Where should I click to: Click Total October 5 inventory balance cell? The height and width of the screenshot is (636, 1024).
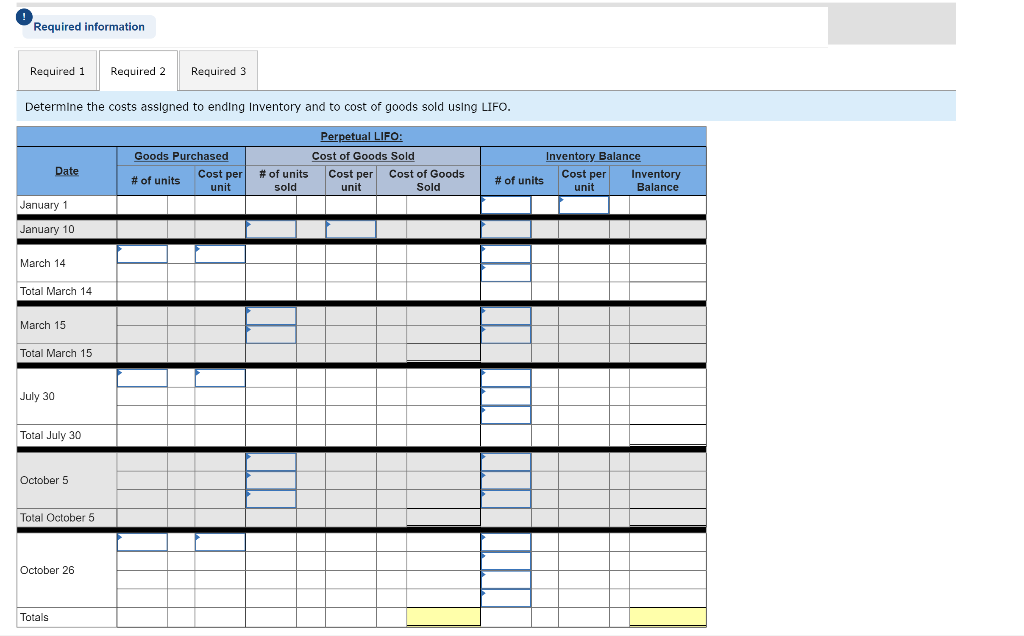[667, 518]
